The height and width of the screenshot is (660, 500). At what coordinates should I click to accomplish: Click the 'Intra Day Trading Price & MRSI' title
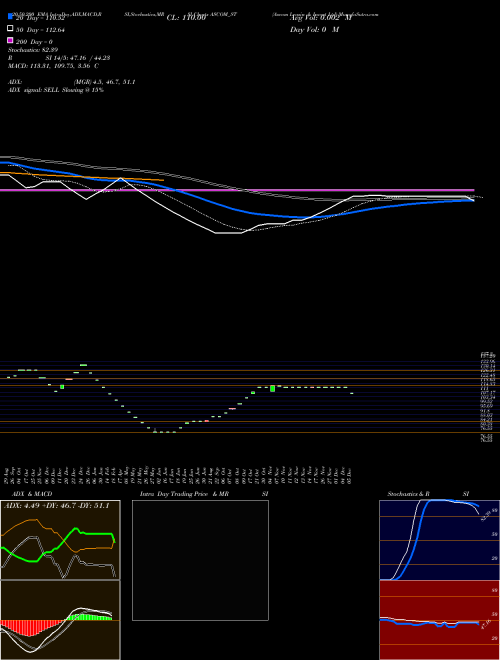pyautogui.click(x=204, y=494)
